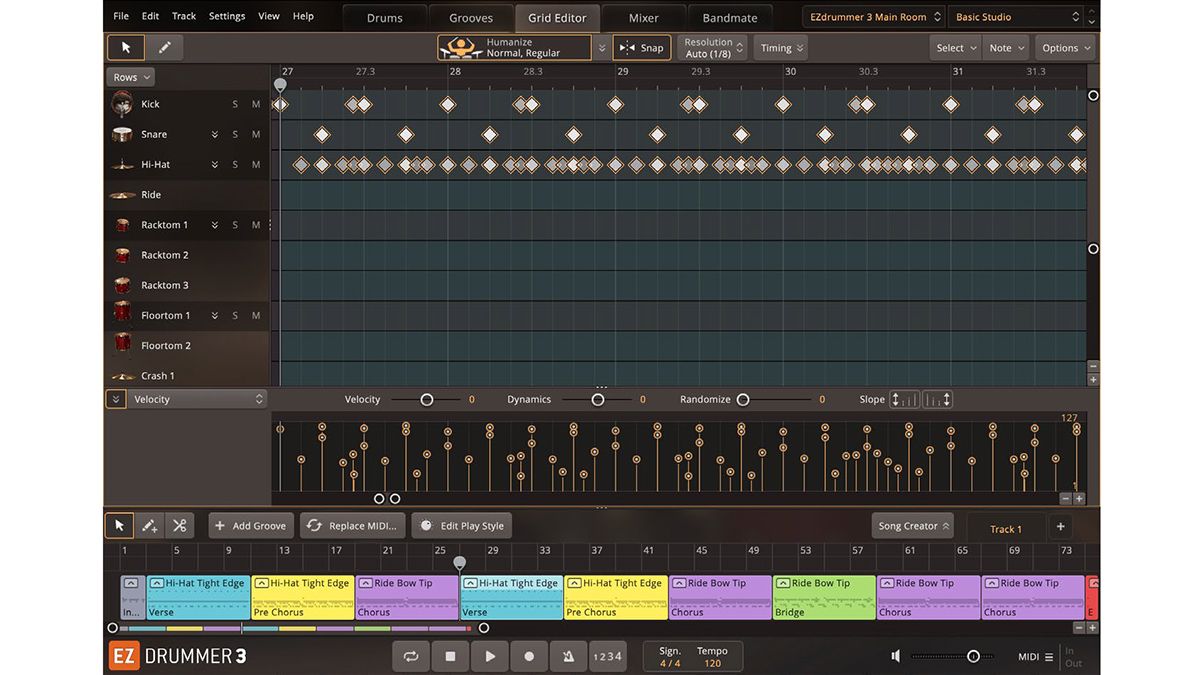
Task: Select the song track arrow tool
Action: [x=118, y=525]
